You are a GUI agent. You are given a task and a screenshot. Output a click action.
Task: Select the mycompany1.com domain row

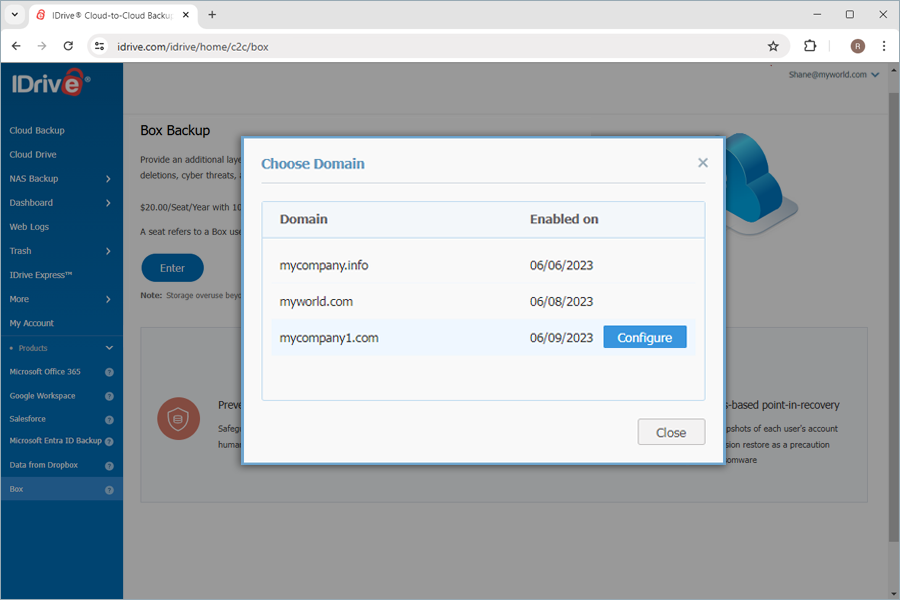click(483, 338)
